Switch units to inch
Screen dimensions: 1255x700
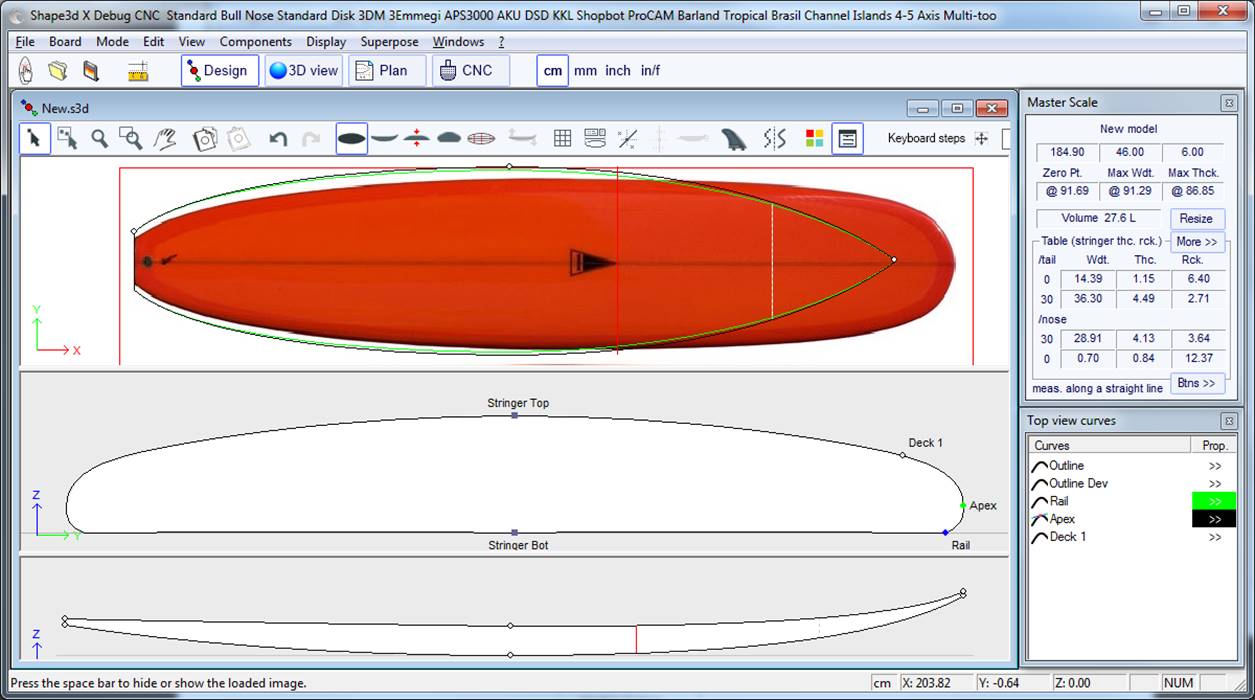[618, 71]
